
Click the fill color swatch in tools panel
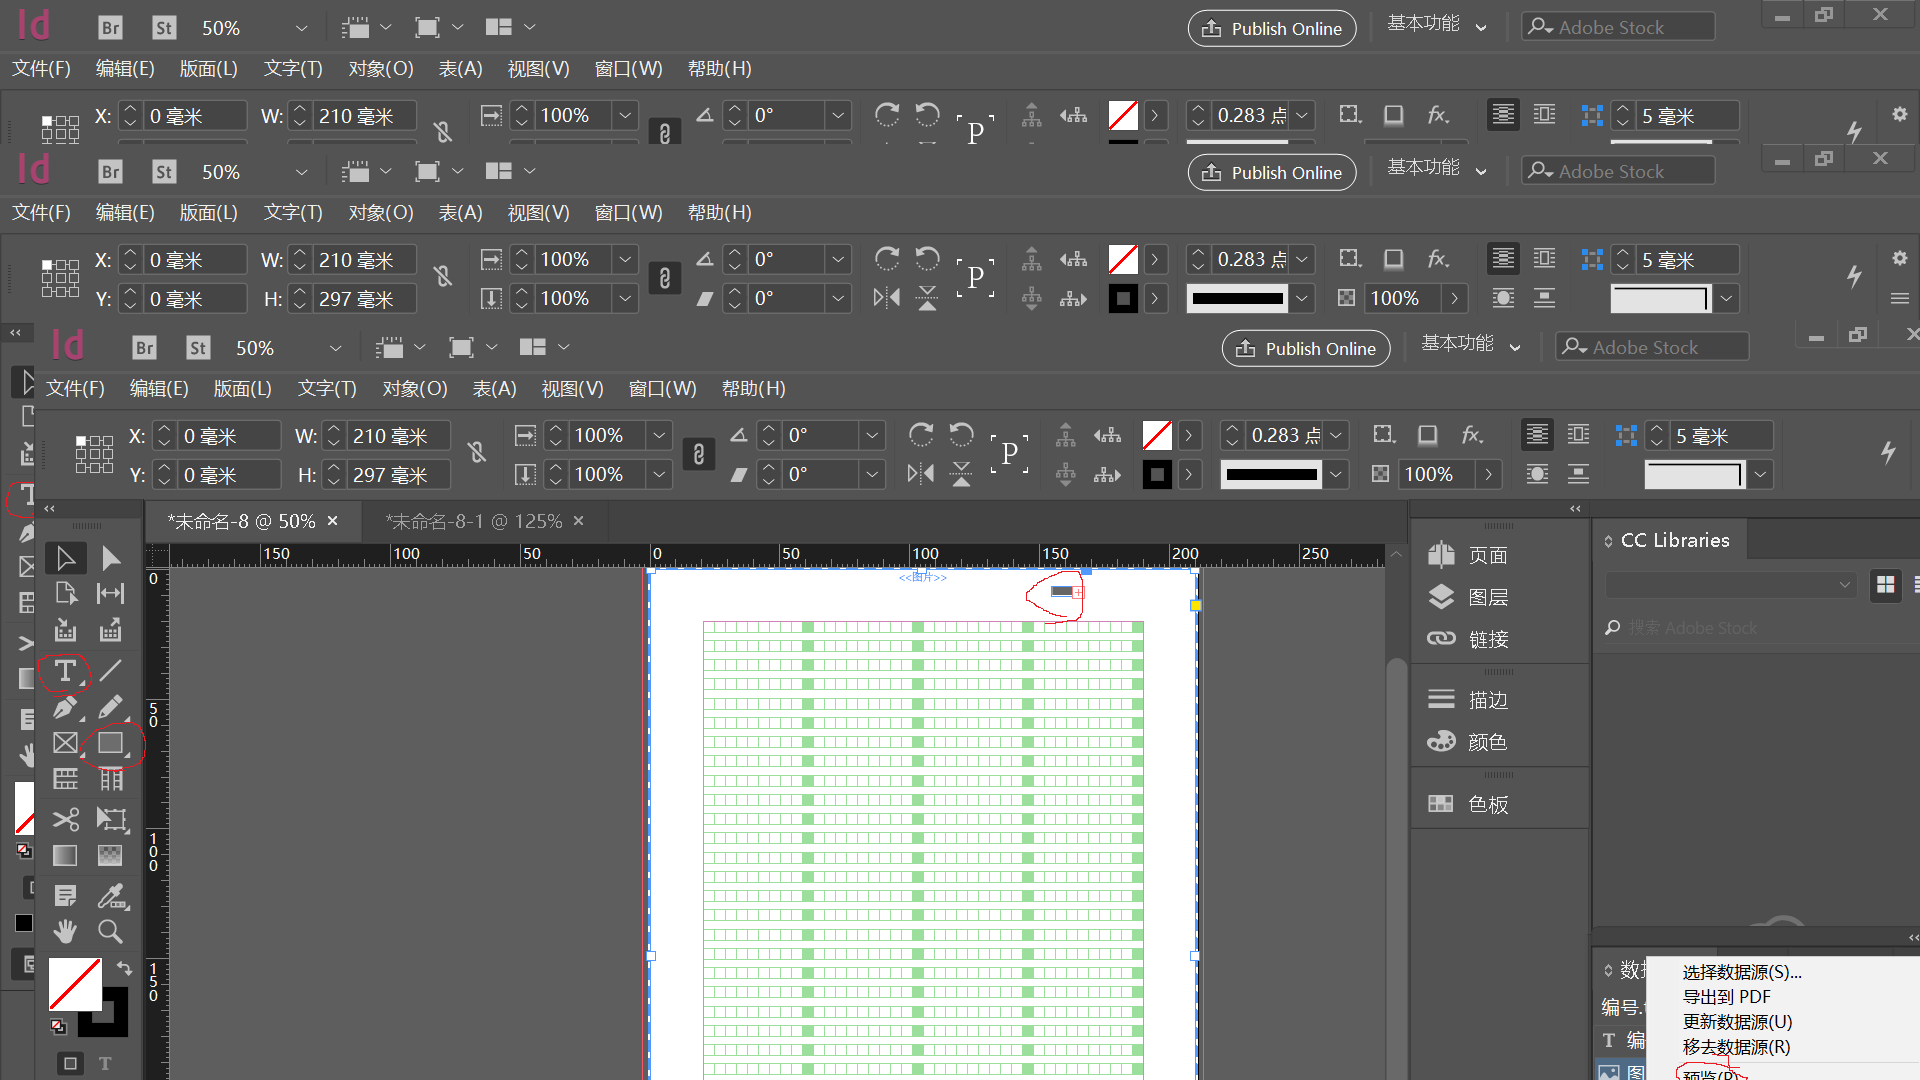pyautogui.click(x=75, y=984)
